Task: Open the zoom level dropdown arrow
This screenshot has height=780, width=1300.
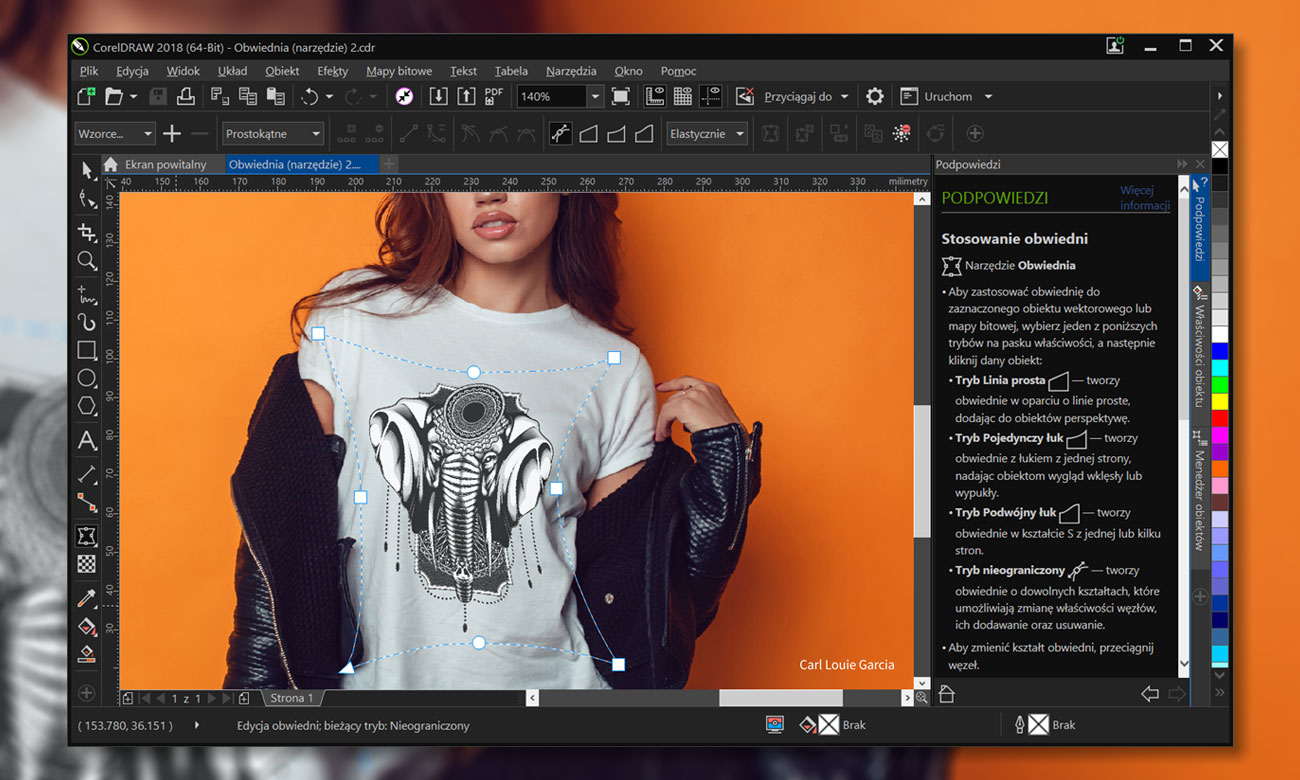Action: 595,97
